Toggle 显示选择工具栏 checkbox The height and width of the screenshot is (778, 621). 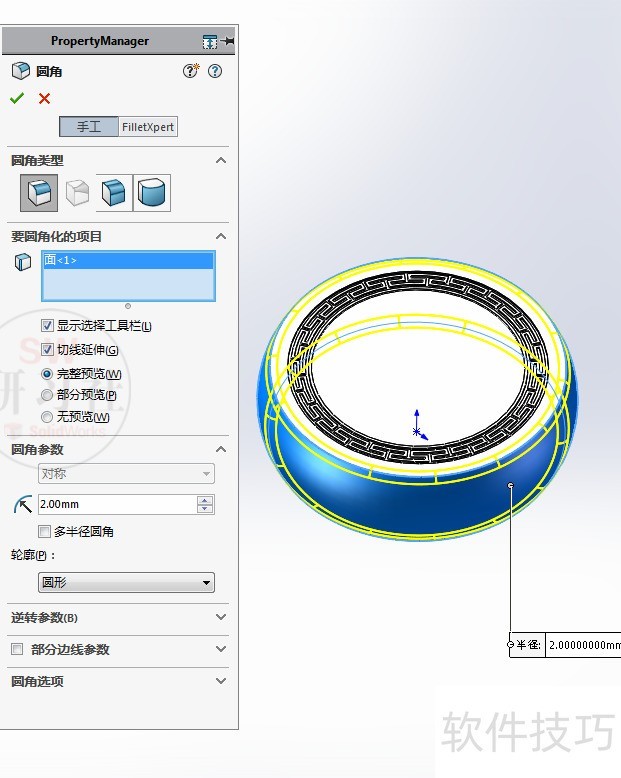pyautogui.click(x=47, y=325)
